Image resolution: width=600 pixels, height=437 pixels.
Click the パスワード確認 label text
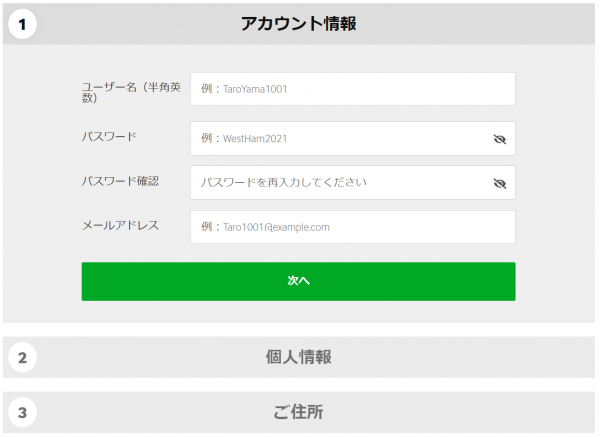point(120,181)
